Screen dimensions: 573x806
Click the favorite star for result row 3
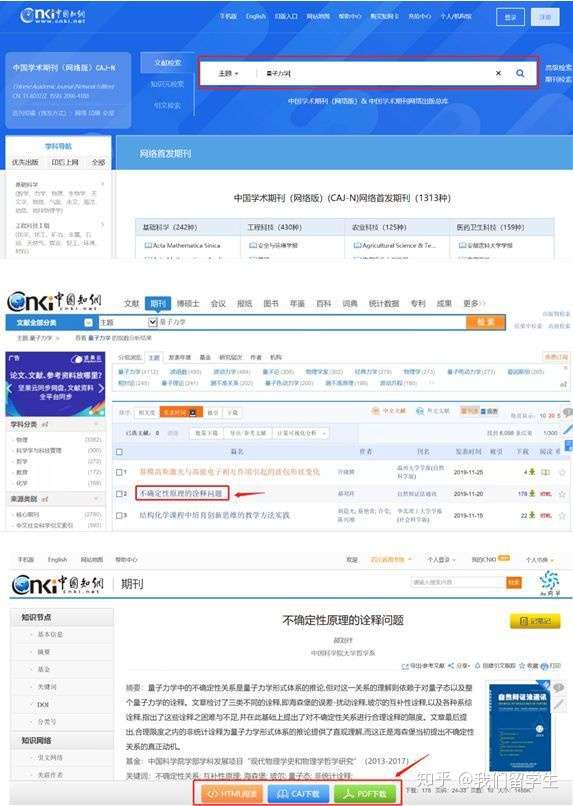(x=562, y=515)
